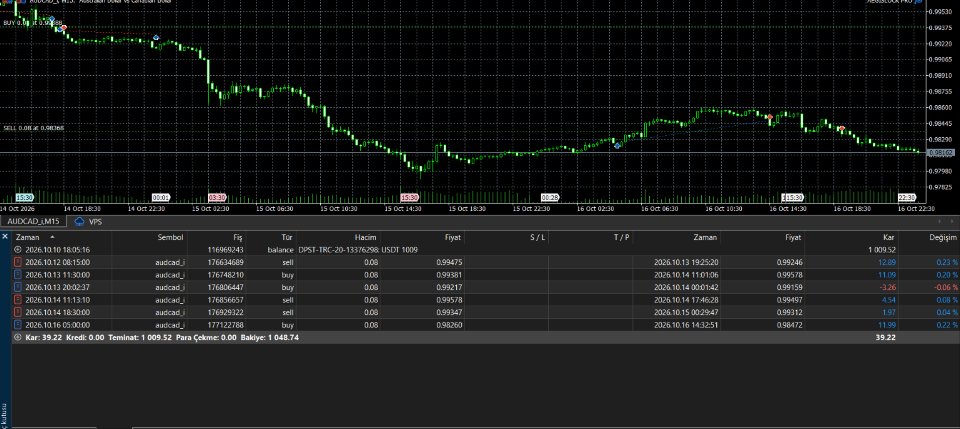Select ticket number 177122788

(x=226, y=325)
